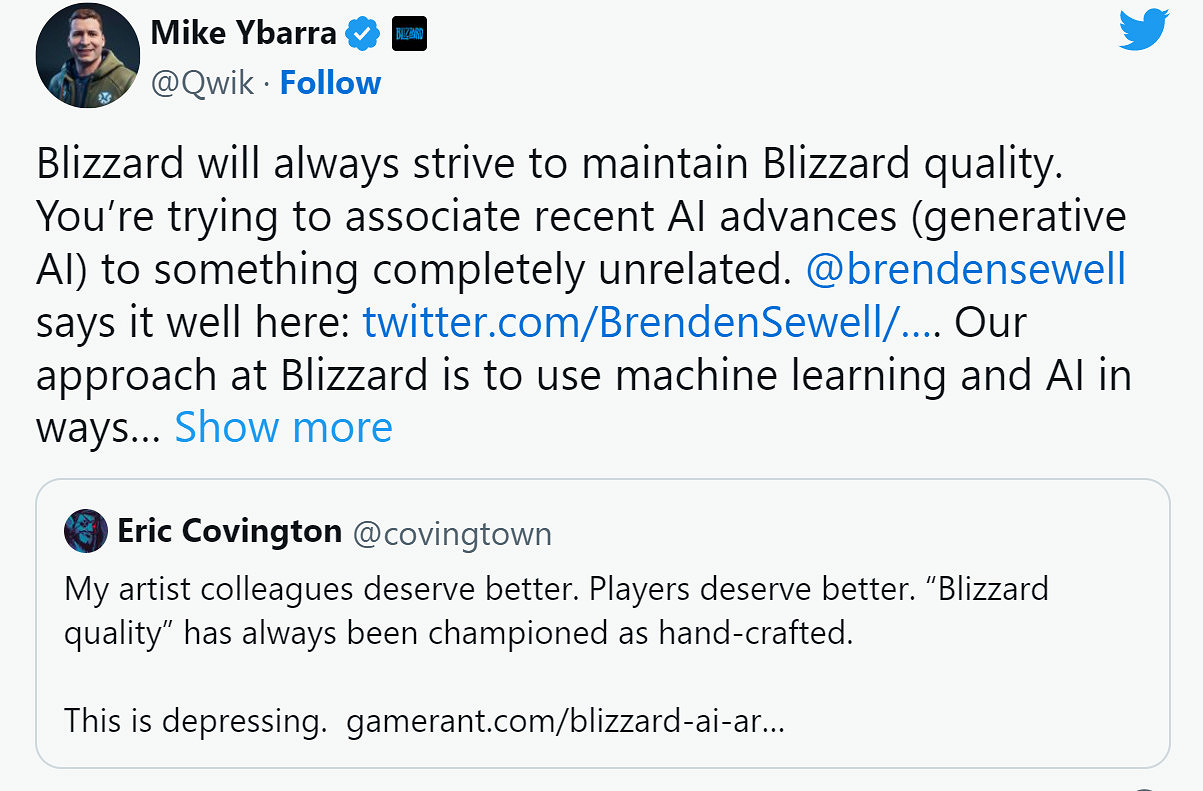The image size is (1203, 791).
Task: Click the 'Our approach at Blizzard' sentence
Action: pos(584,376)
